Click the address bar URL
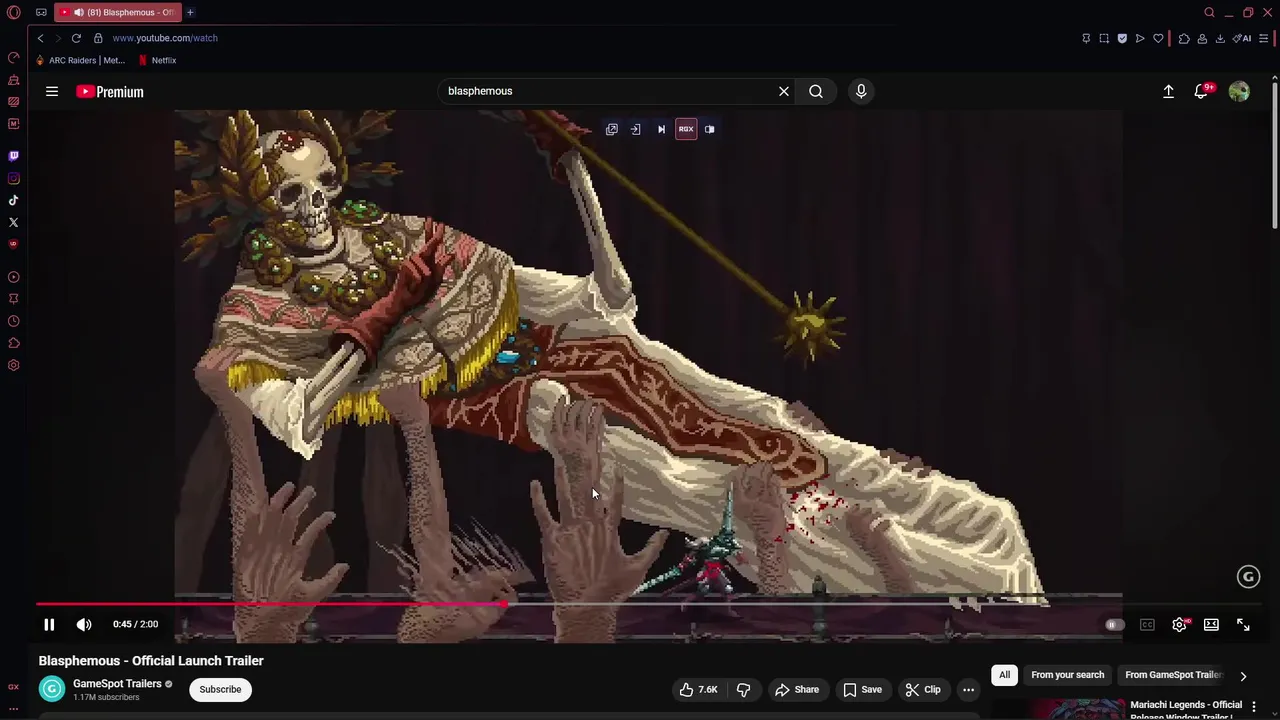This screenshot has height=720, width=1280. (165, 38)
